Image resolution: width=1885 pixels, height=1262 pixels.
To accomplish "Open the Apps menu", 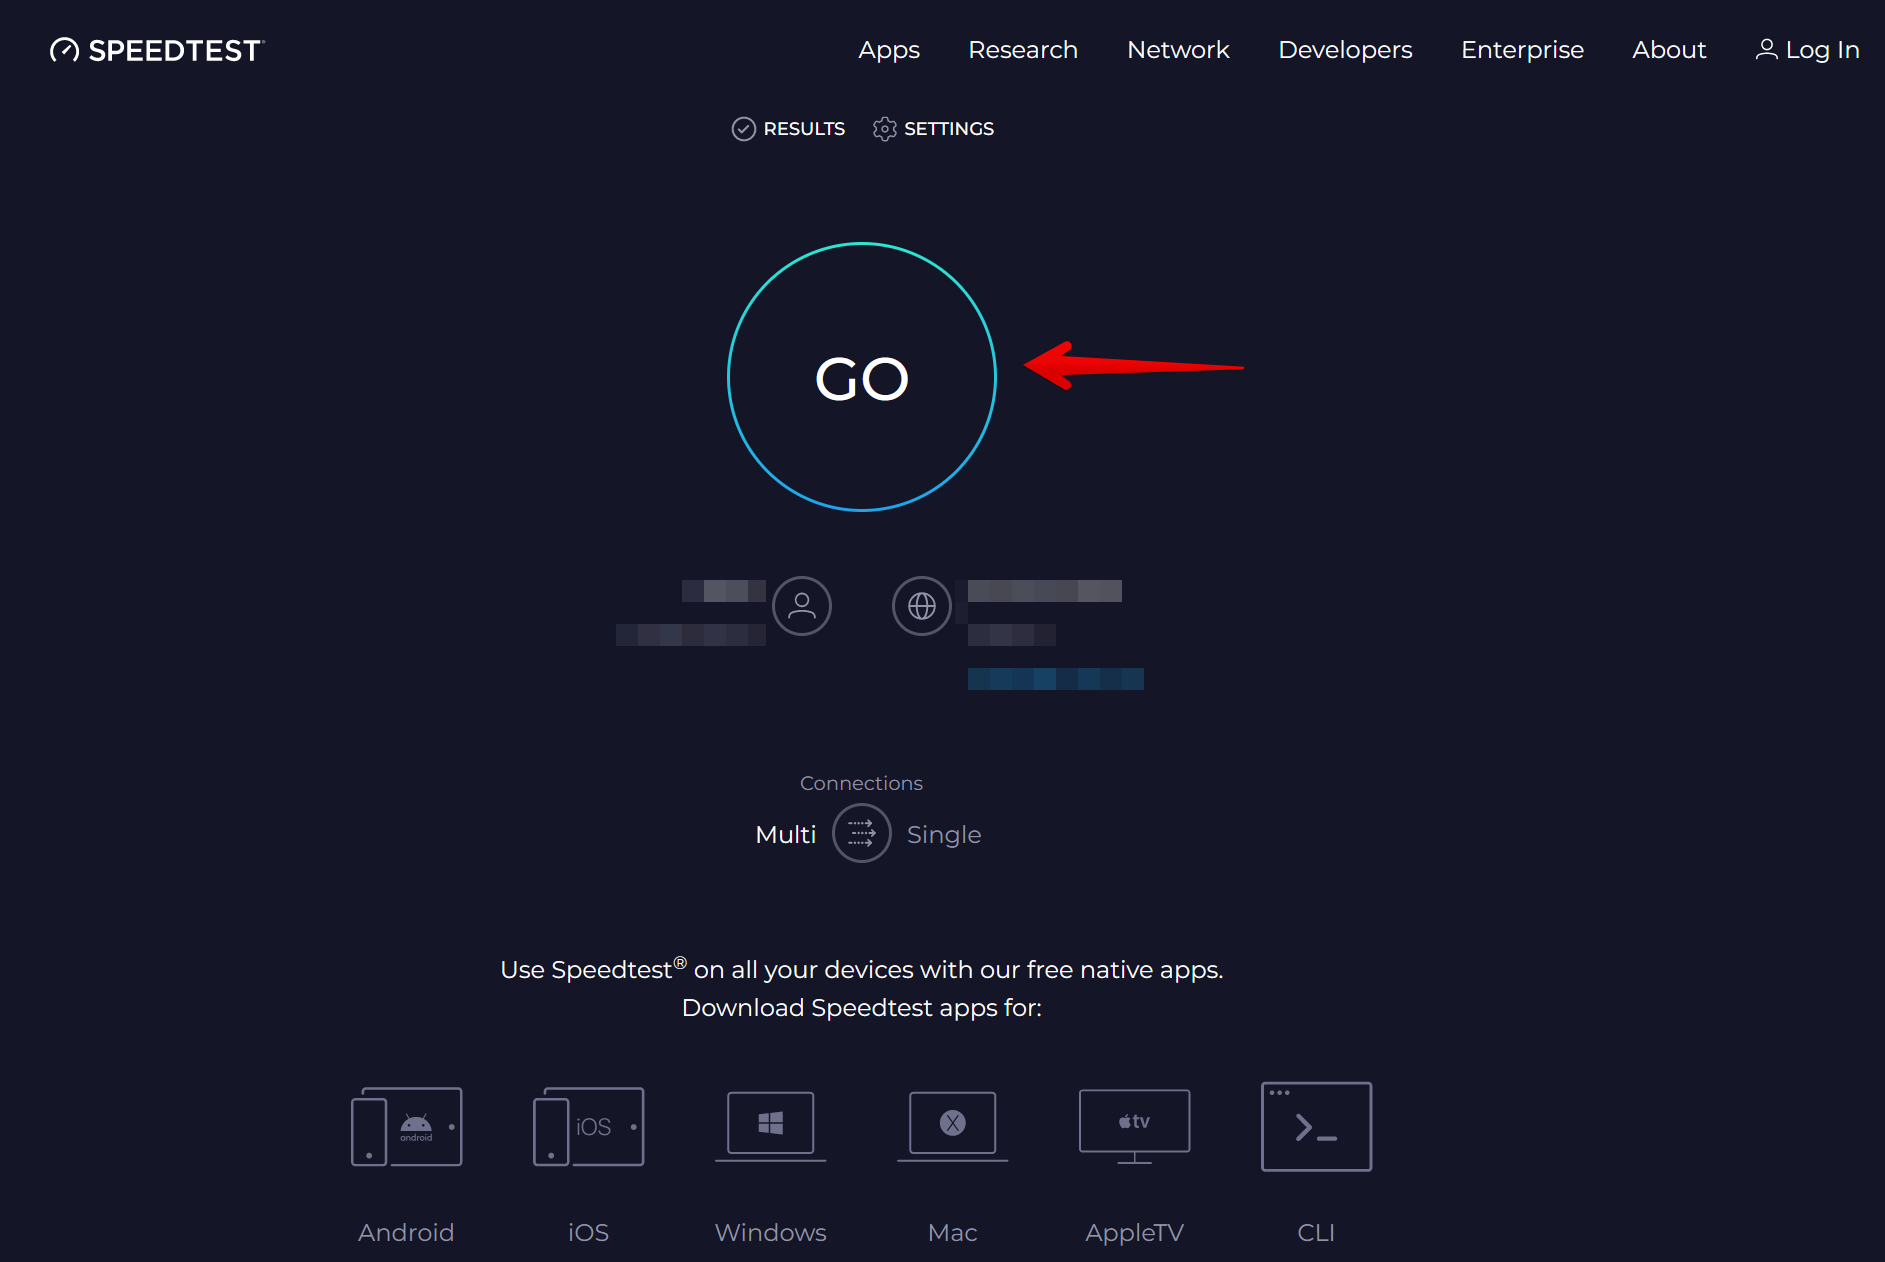I will [x=889, y=50].
